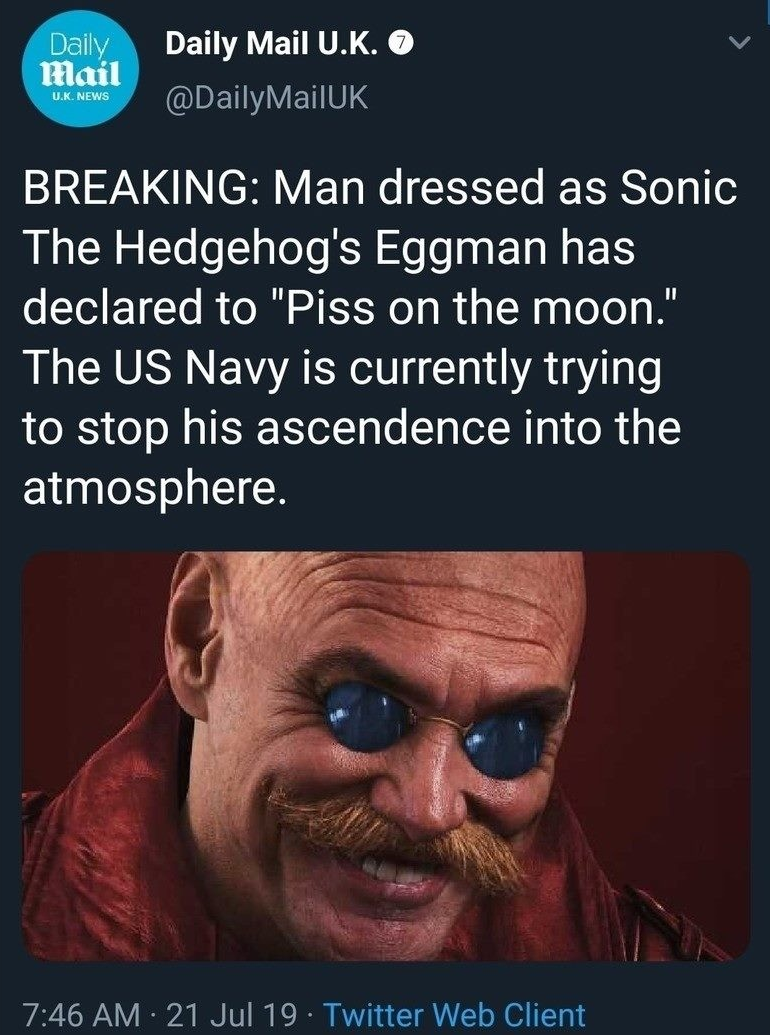Click the "U.K. NEWS" label in the avatar
The width and height of the screenshot is (770, 1035).
tap(81, 96)
